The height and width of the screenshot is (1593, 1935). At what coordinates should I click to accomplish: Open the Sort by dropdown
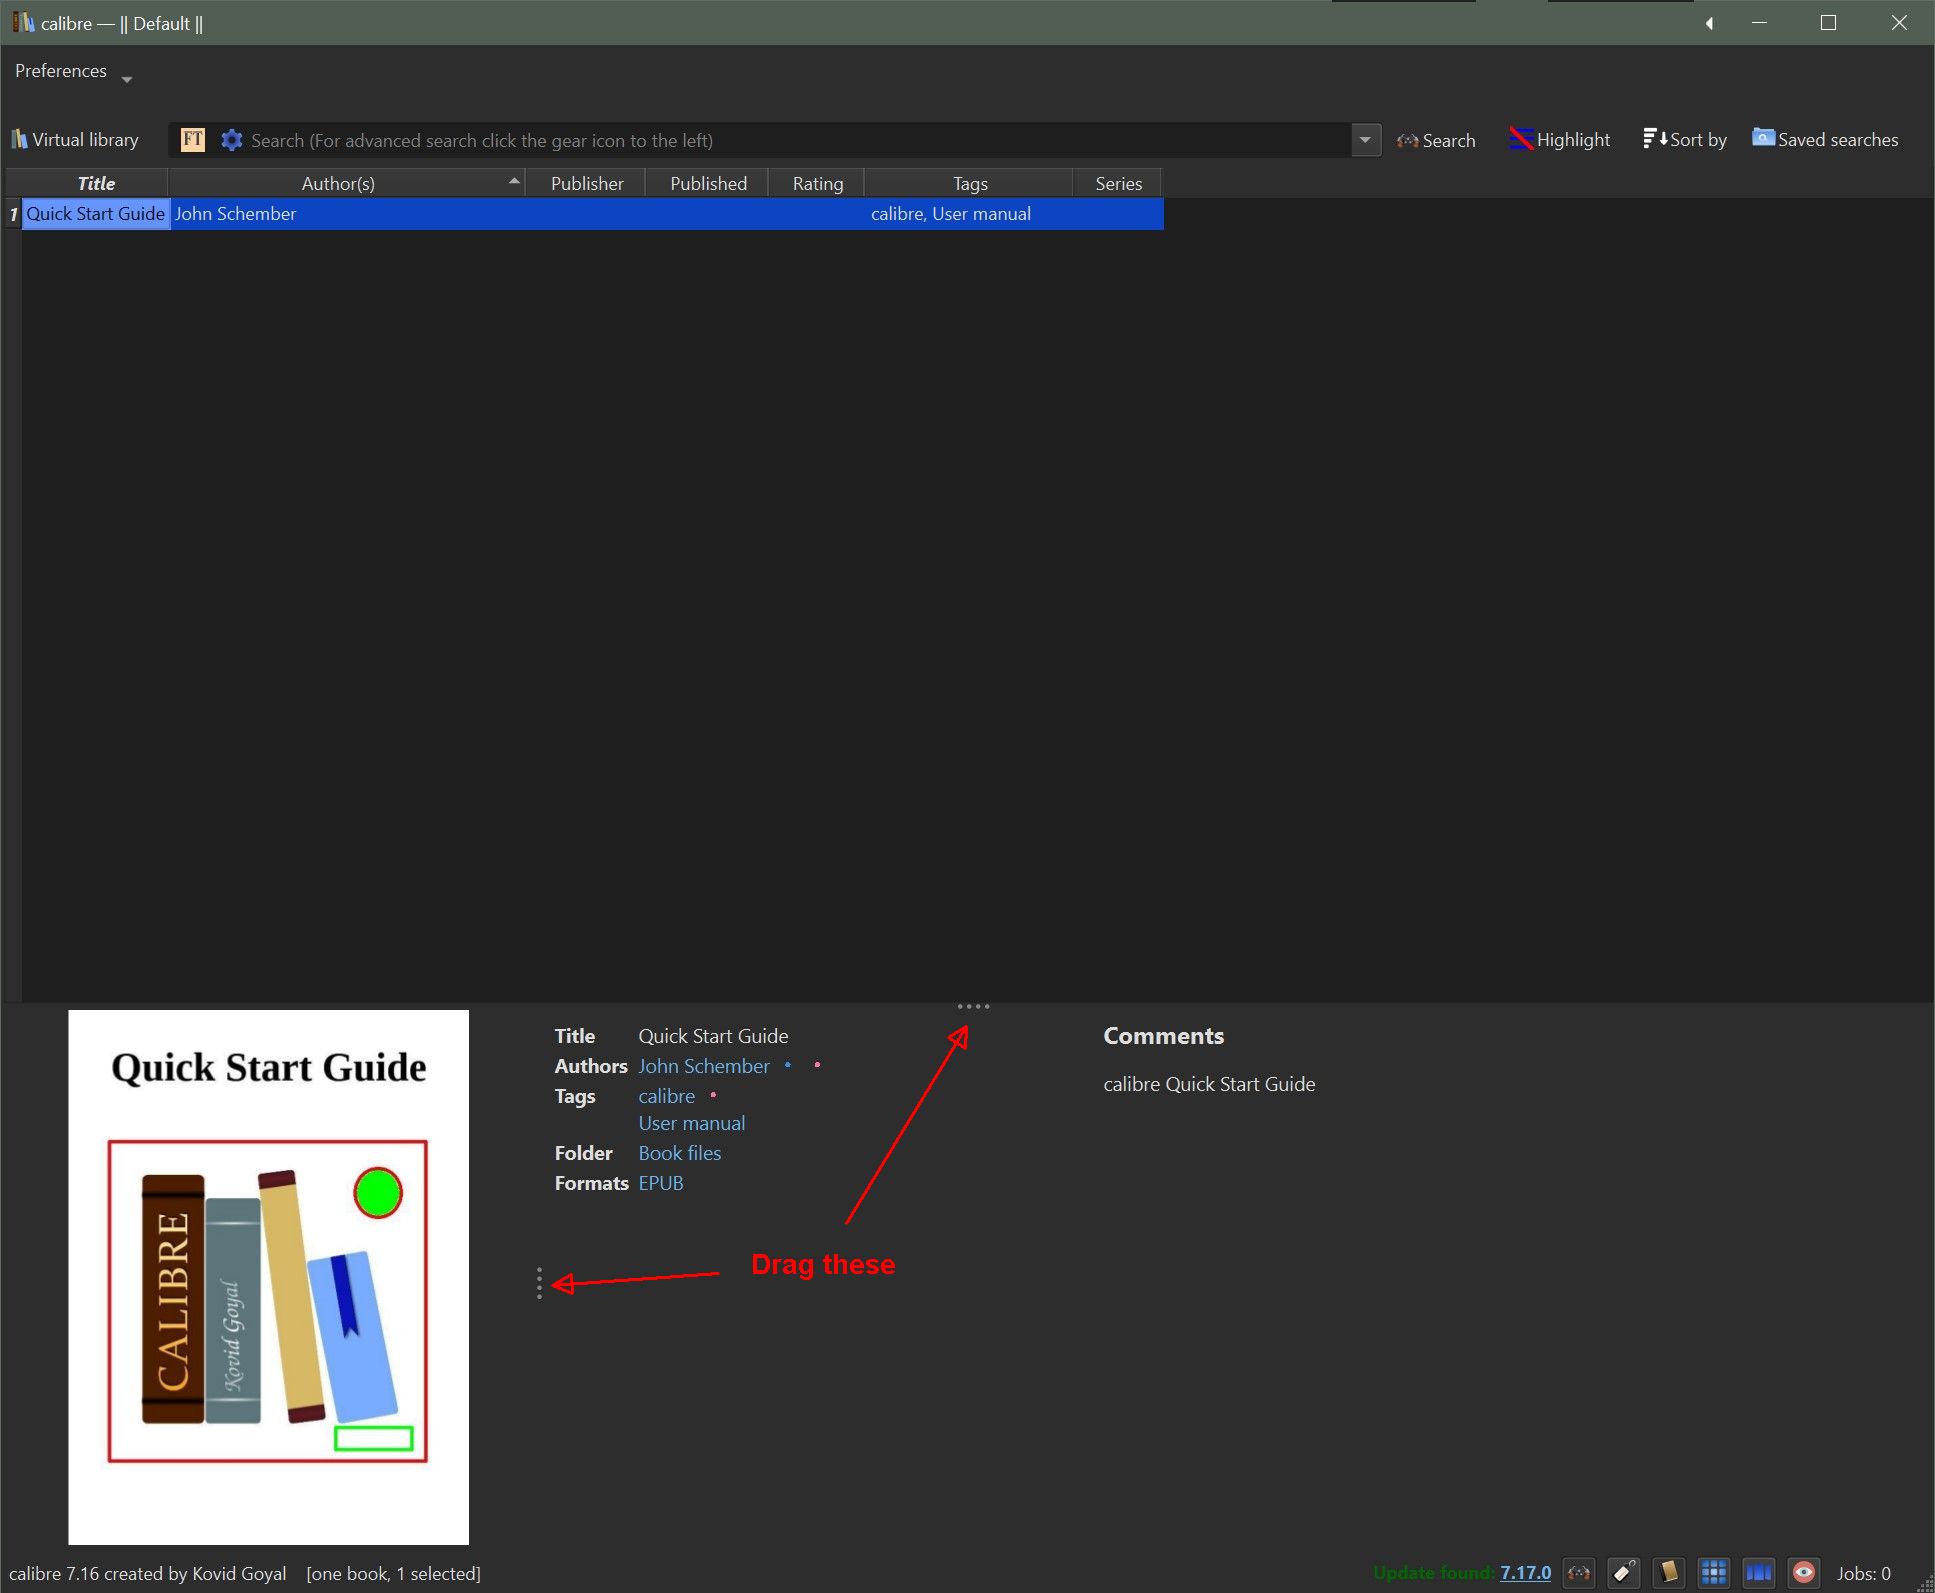(1685, 140)
